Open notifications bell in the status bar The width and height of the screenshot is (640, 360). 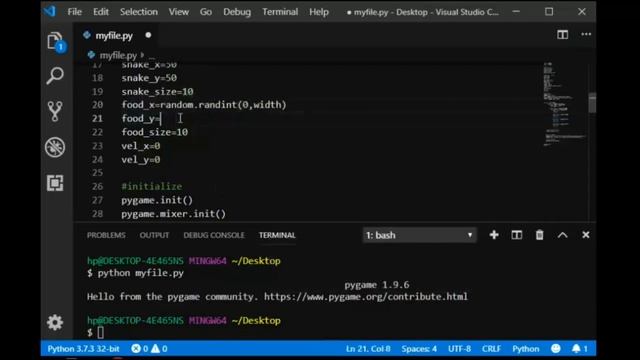coord(580,349)
